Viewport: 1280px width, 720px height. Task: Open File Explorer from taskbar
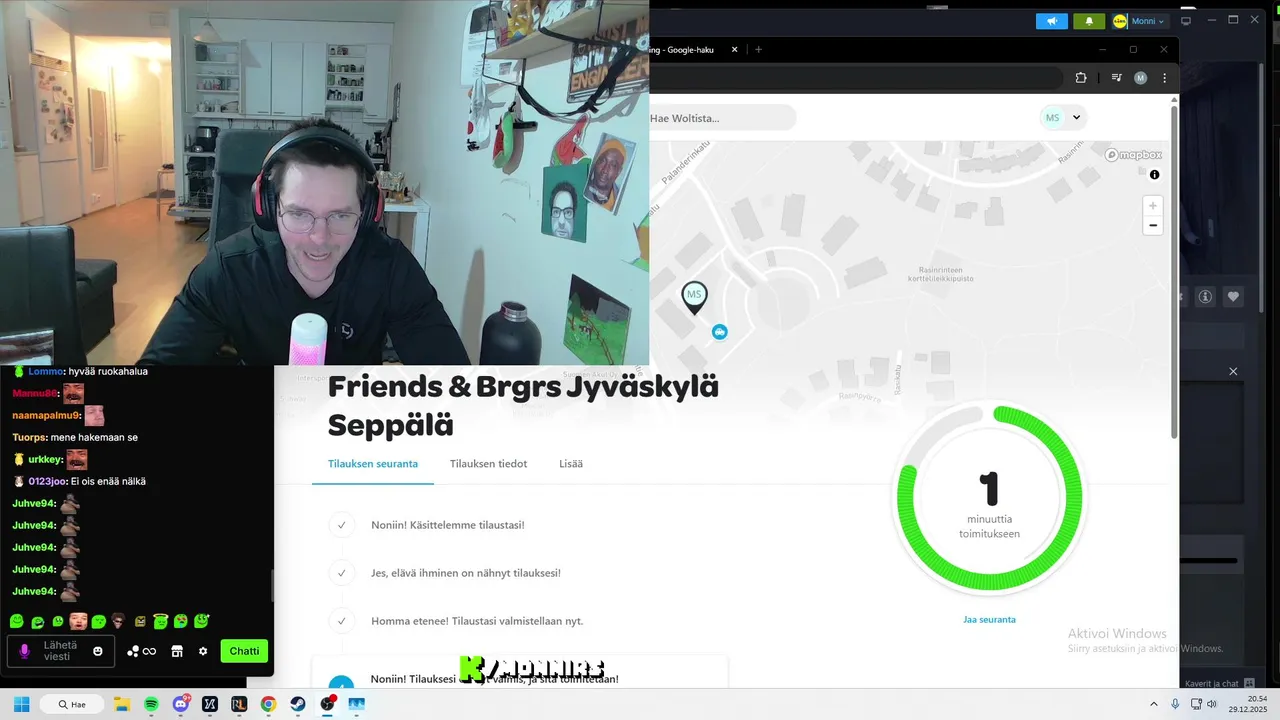pos(122,704)
